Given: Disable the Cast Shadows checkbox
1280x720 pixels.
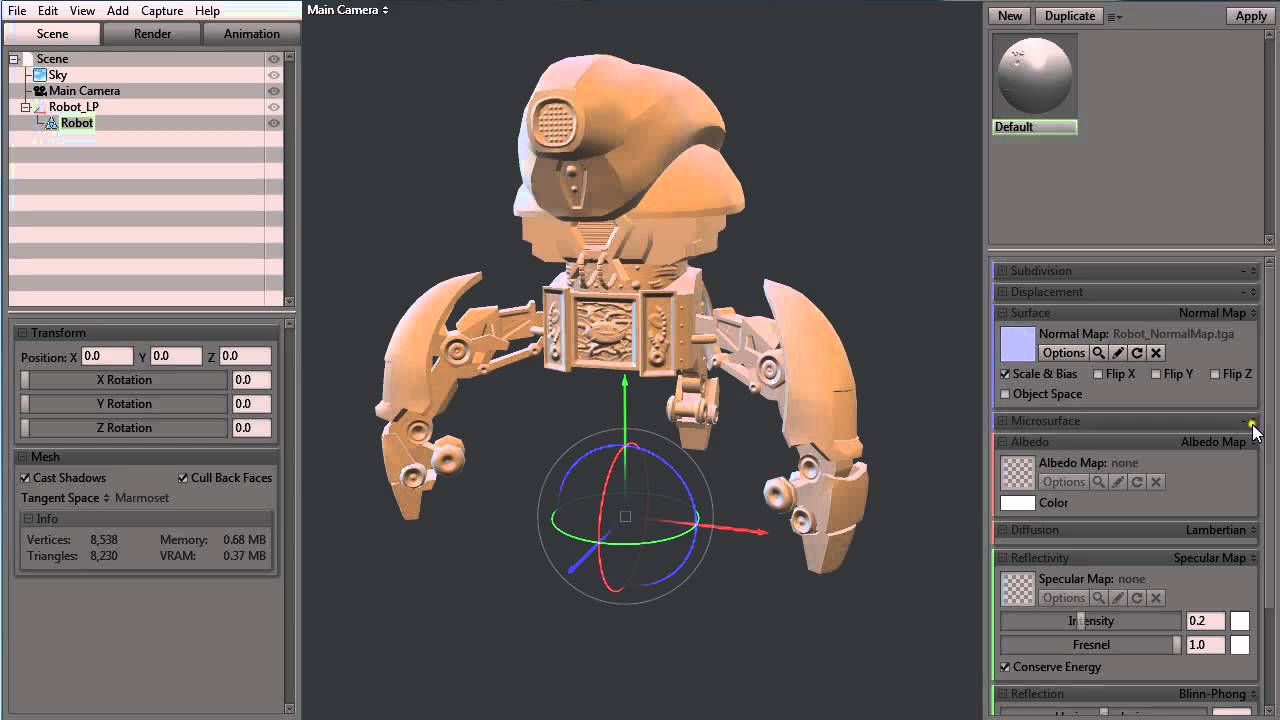Looking at the screenshot, I should click(25, 478).
